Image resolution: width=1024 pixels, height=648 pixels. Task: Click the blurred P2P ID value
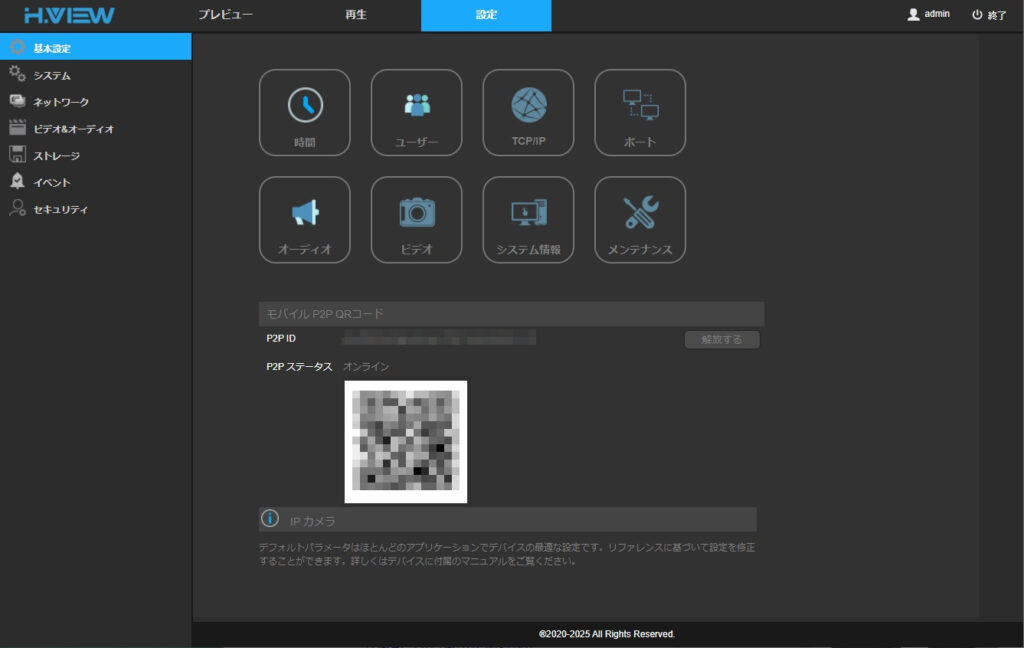pyautogui.click(x=439, y=338)
